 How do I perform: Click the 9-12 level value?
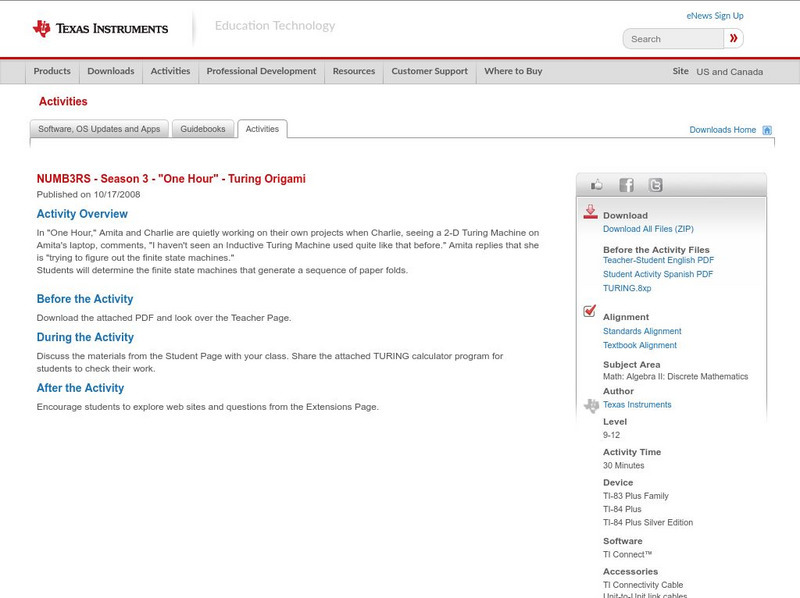click(611, 435)
